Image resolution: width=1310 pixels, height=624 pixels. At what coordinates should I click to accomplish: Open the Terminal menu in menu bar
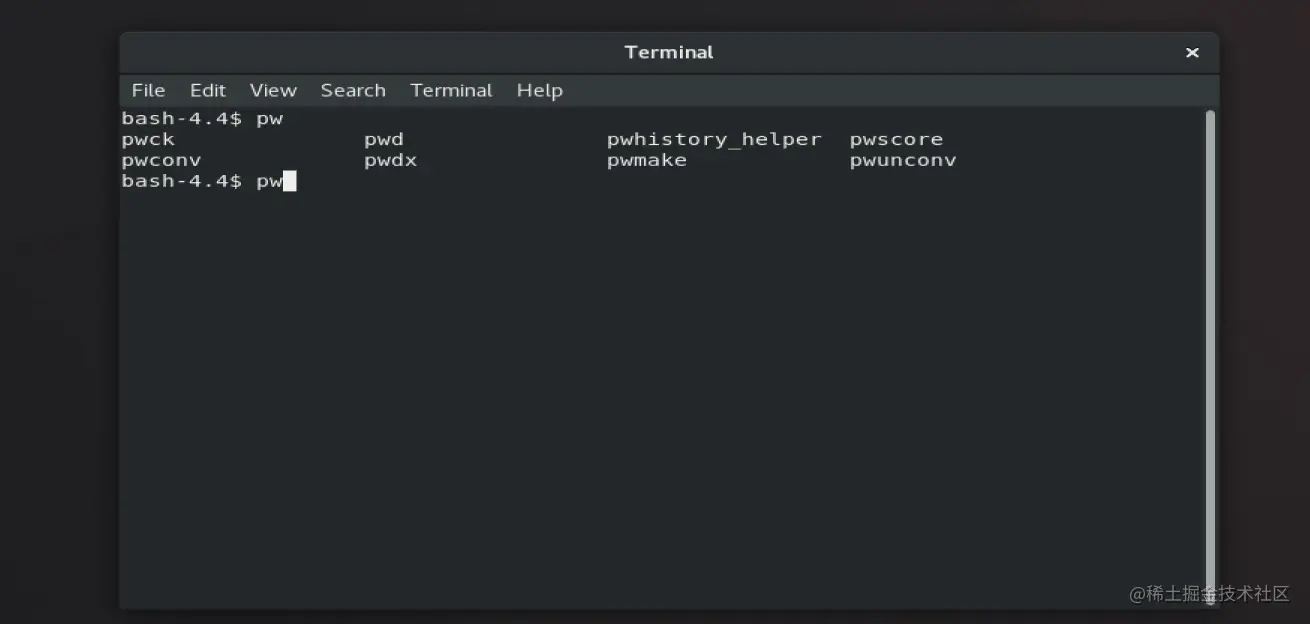click(451, 90)
